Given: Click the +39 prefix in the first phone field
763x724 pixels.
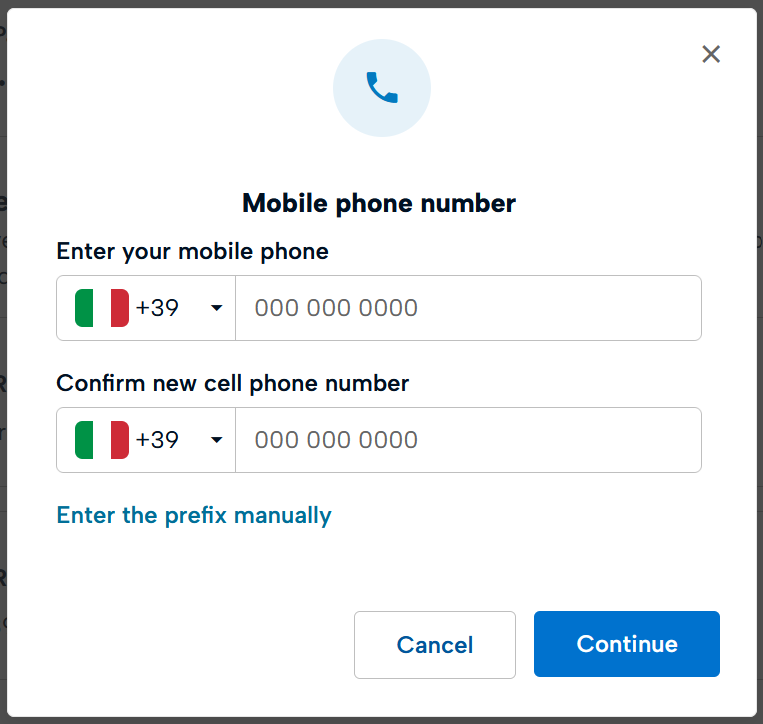Looking at the screenshot, I should pyautogui.click(x=157, y=308).
